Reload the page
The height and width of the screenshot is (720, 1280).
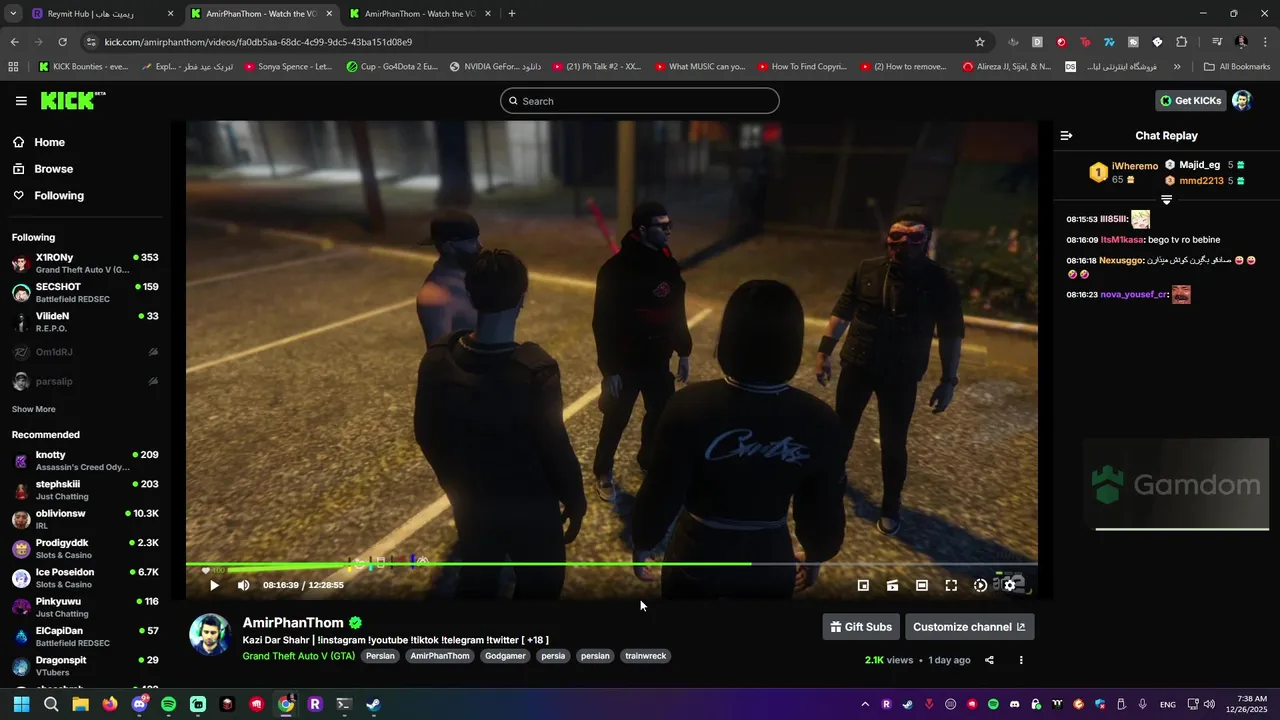pyautogui.click(x=63, y=42)
